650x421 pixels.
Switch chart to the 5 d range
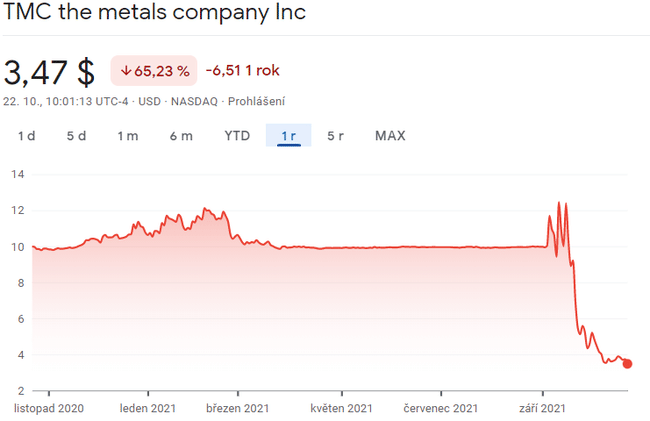click(x=76, y=136)
